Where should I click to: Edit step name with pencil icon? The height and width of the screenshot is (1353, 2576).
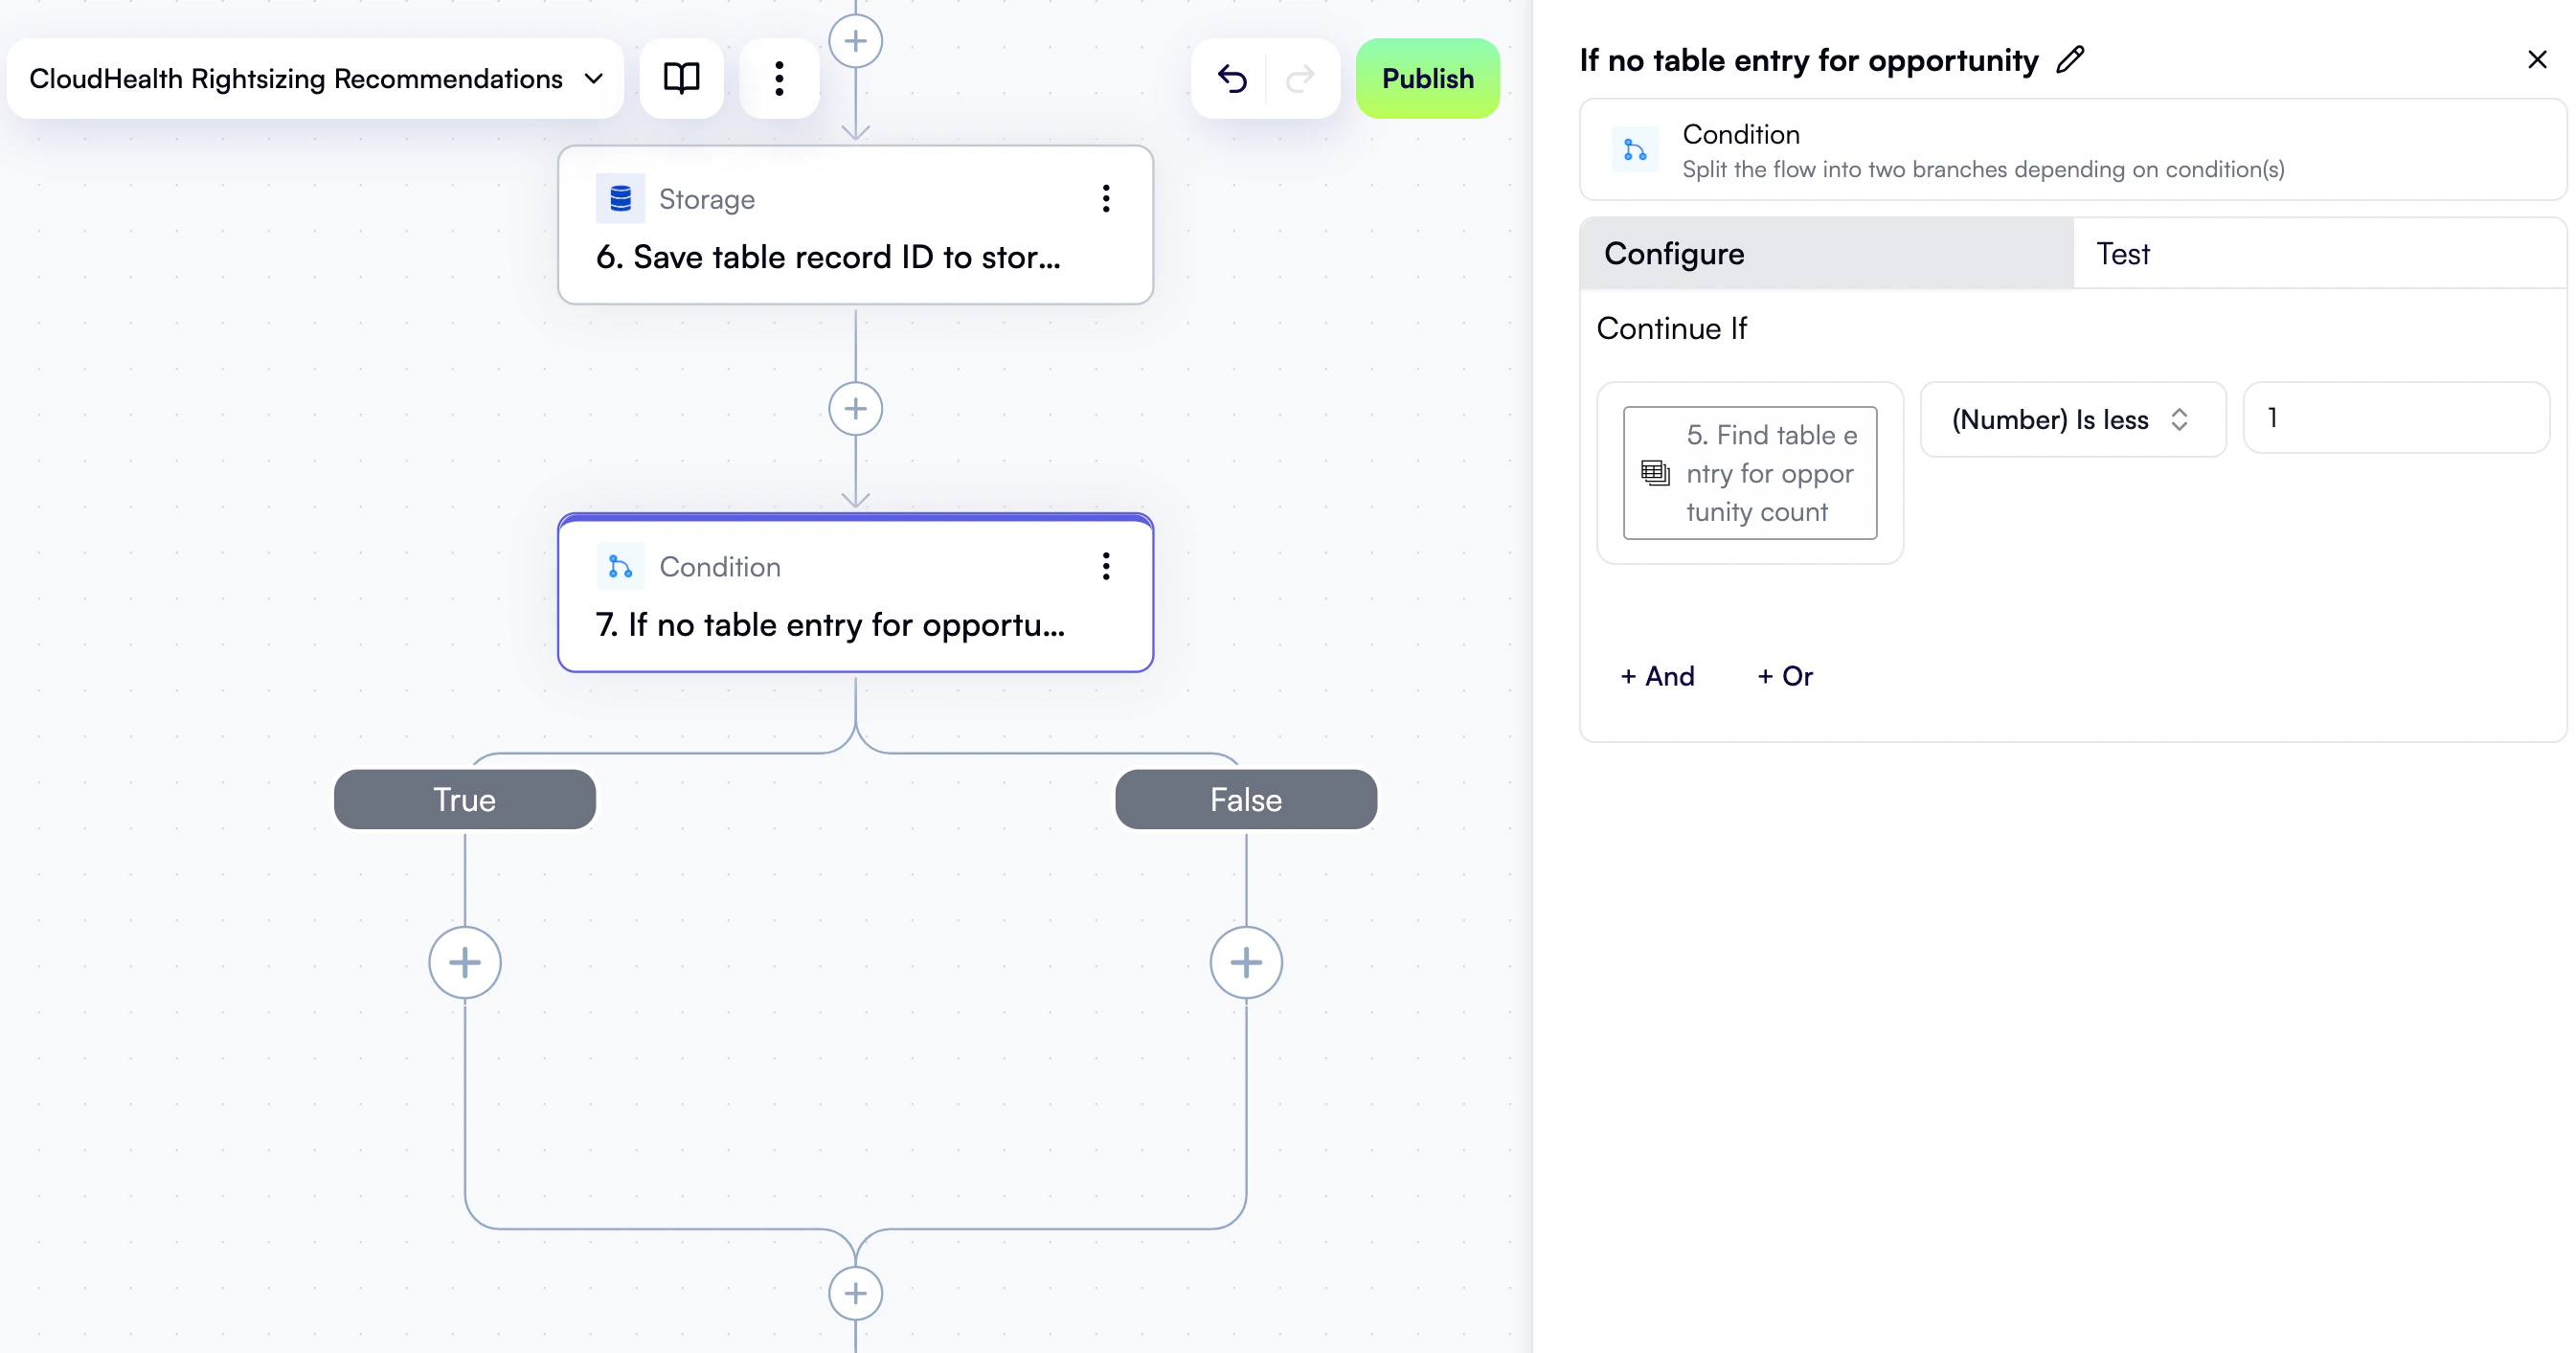click(2070, 60)
